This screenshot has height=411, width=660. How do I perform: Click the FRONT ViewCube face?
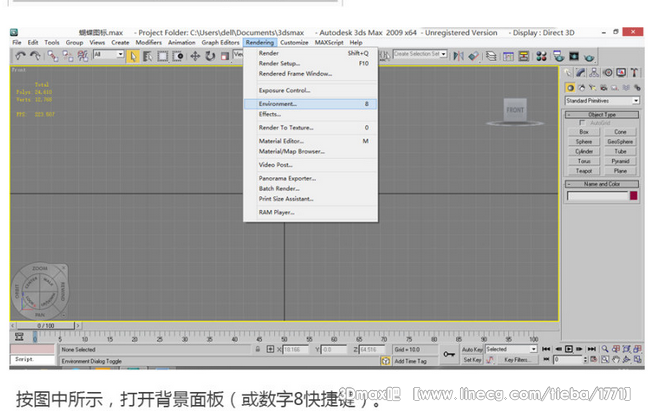(515, 110)
